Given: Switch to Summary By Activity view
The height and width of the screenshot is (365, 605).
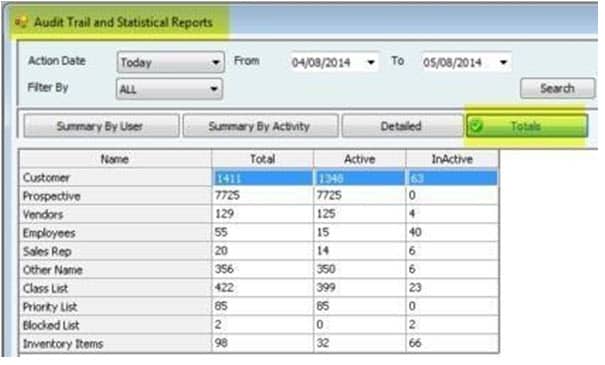Looking at the screenshot, I should pos(260,126).
